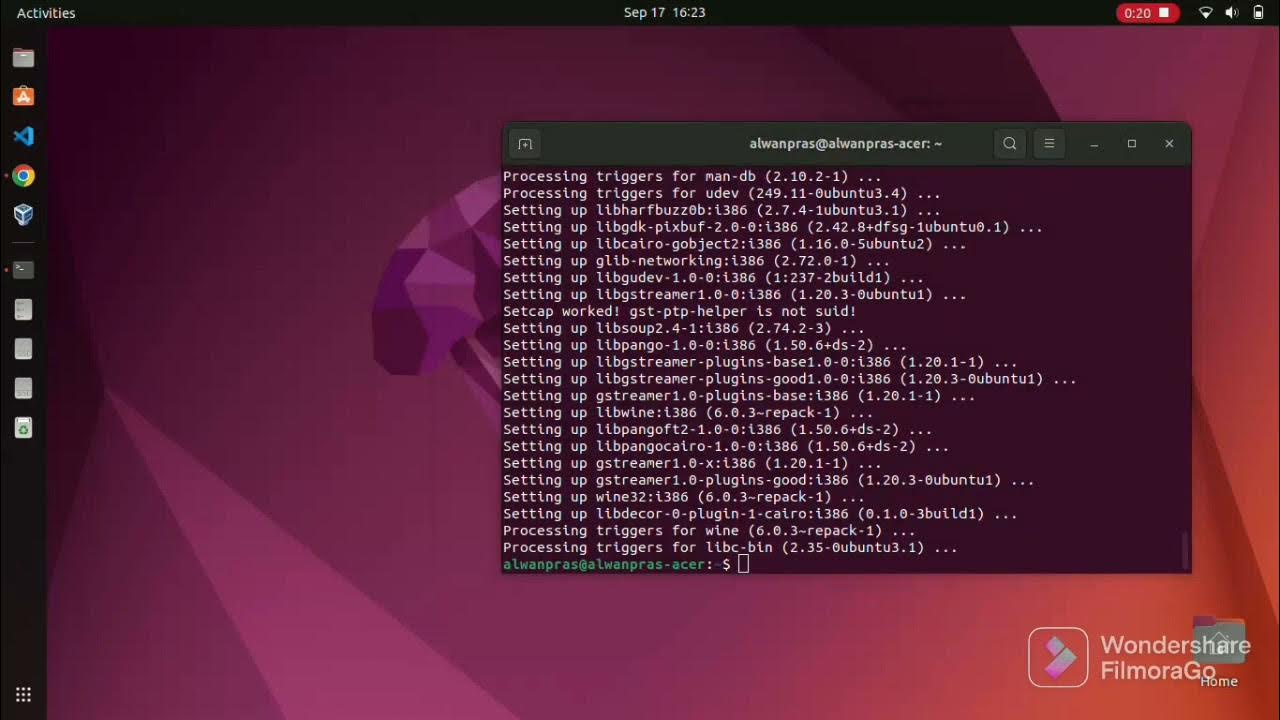Open the Trash from the dock
This screenshot has width=1280, height=720.
click(23, 428)
